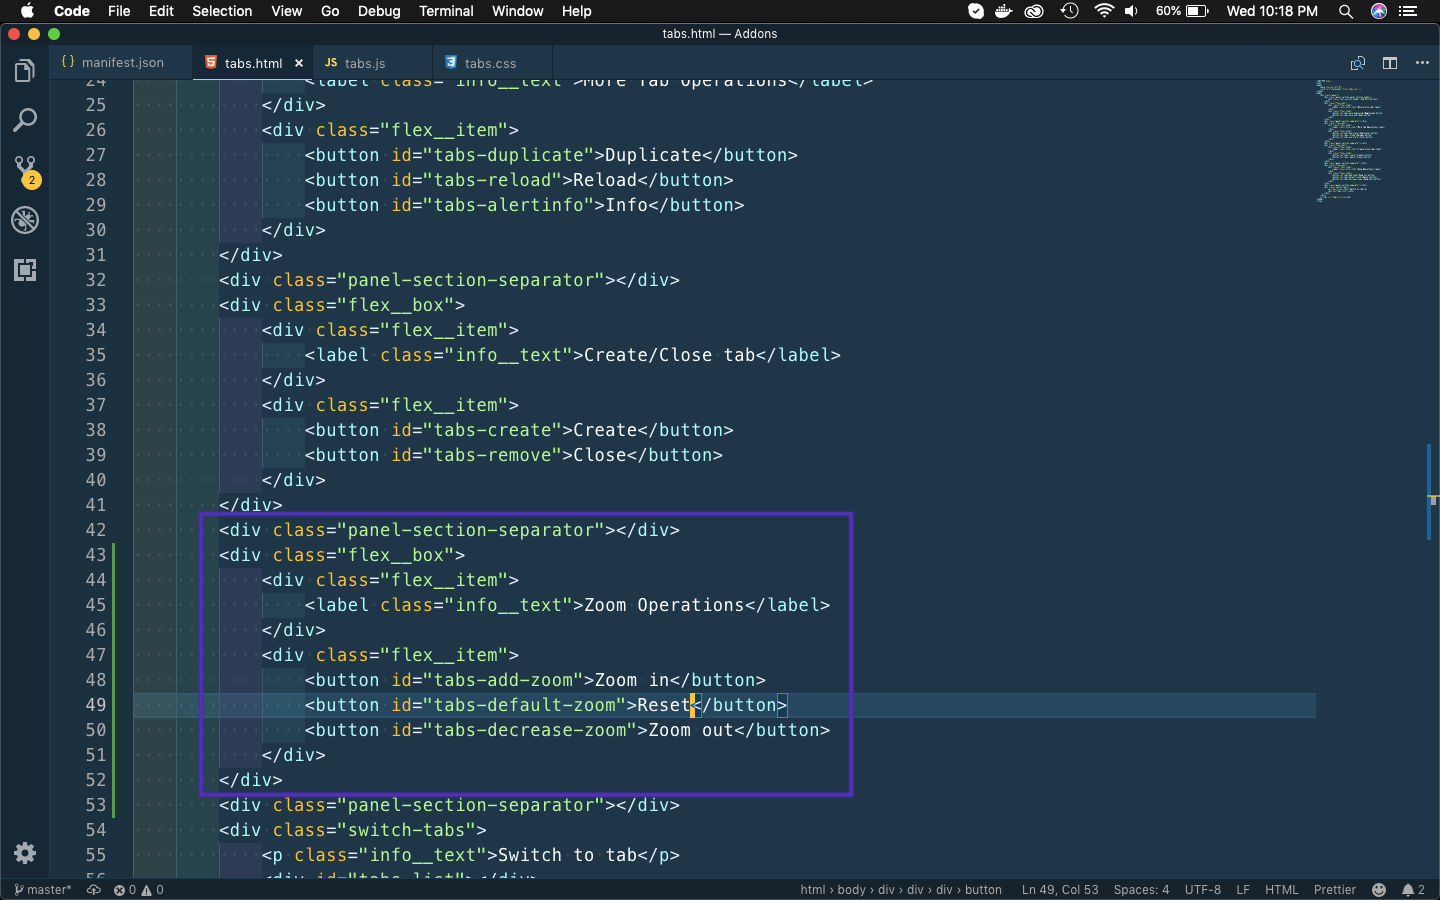Screen dimensions: 1440x900
Task: Open the View menu
Action: tap(286, 11)
